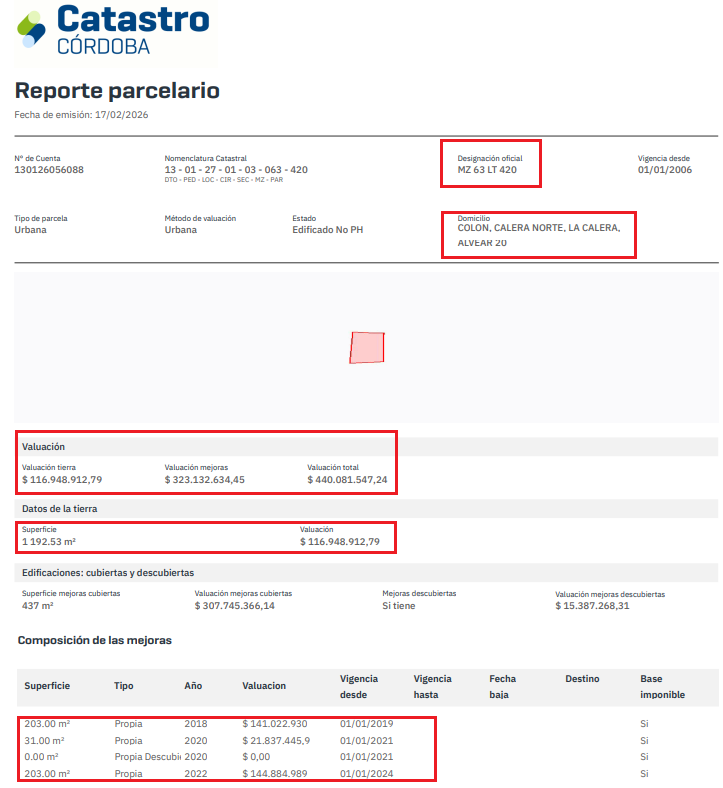This screenshot has width=723, height=788.
Task: Click the Estado value Edificado No PH
Action: (327, 230)
